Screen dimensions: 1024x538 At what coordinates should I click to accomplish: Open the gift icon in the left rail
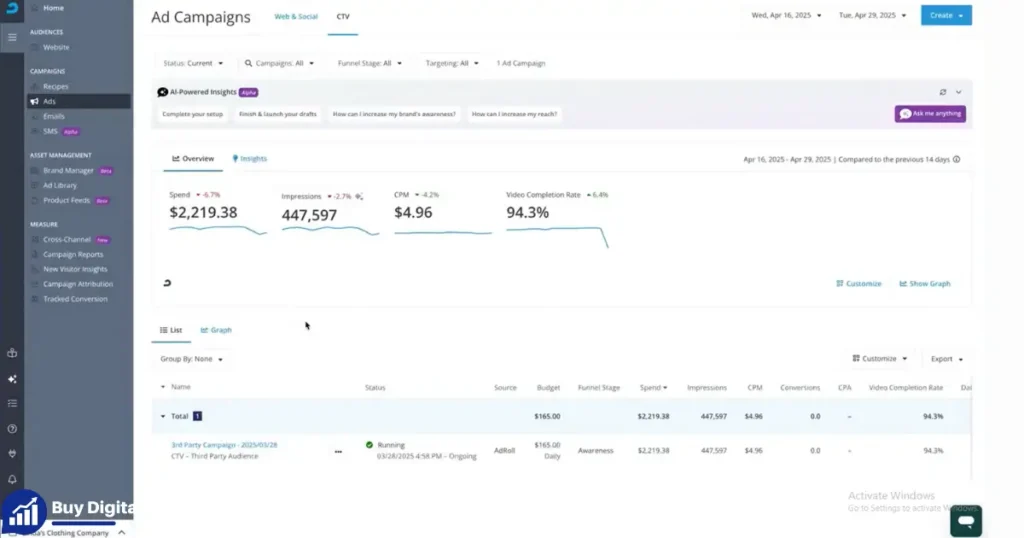click(12, 353)
